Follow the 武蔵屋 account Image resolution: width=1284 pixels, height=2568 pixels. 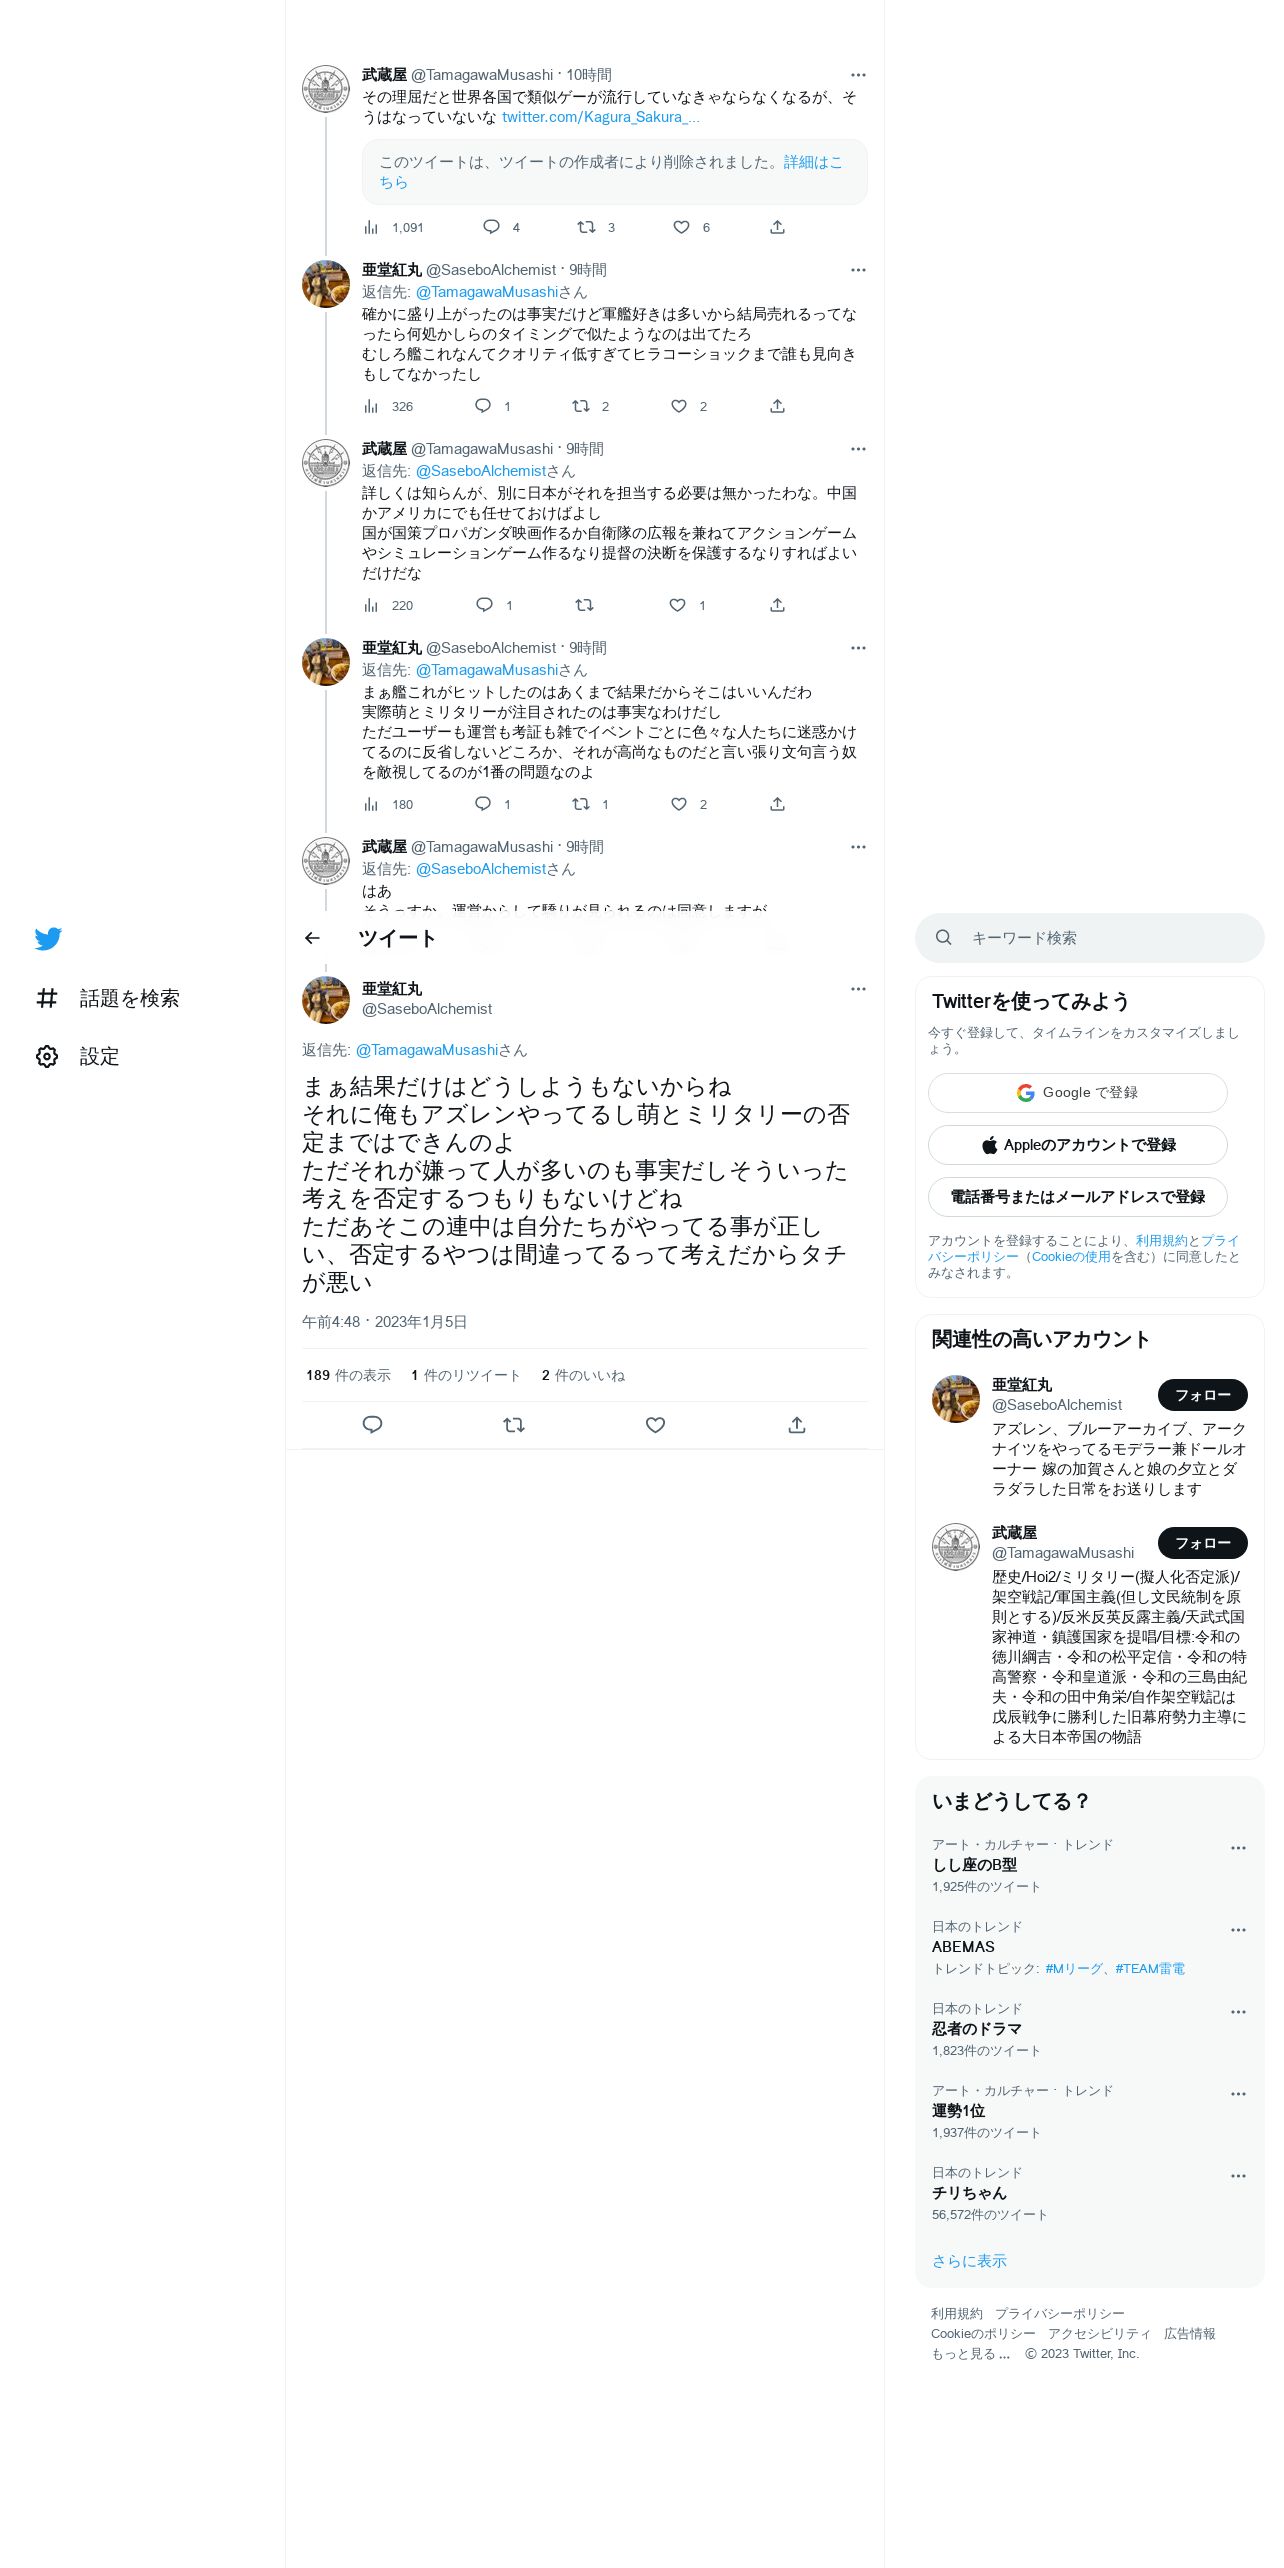[x=1202, y=1542]
